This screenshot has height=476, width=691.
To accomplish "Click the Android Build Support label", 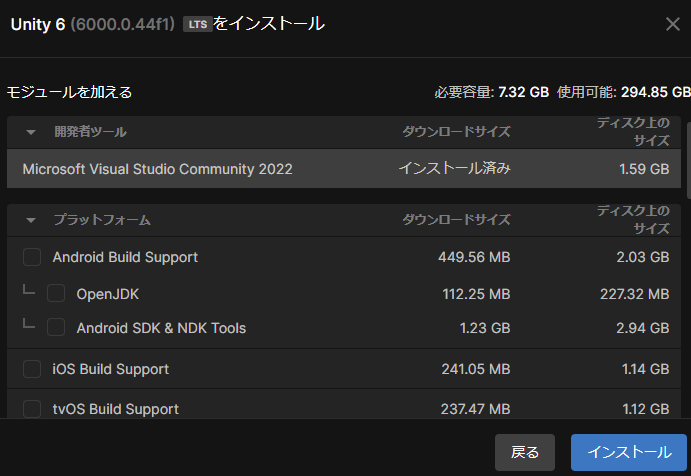I will [125, 257].
